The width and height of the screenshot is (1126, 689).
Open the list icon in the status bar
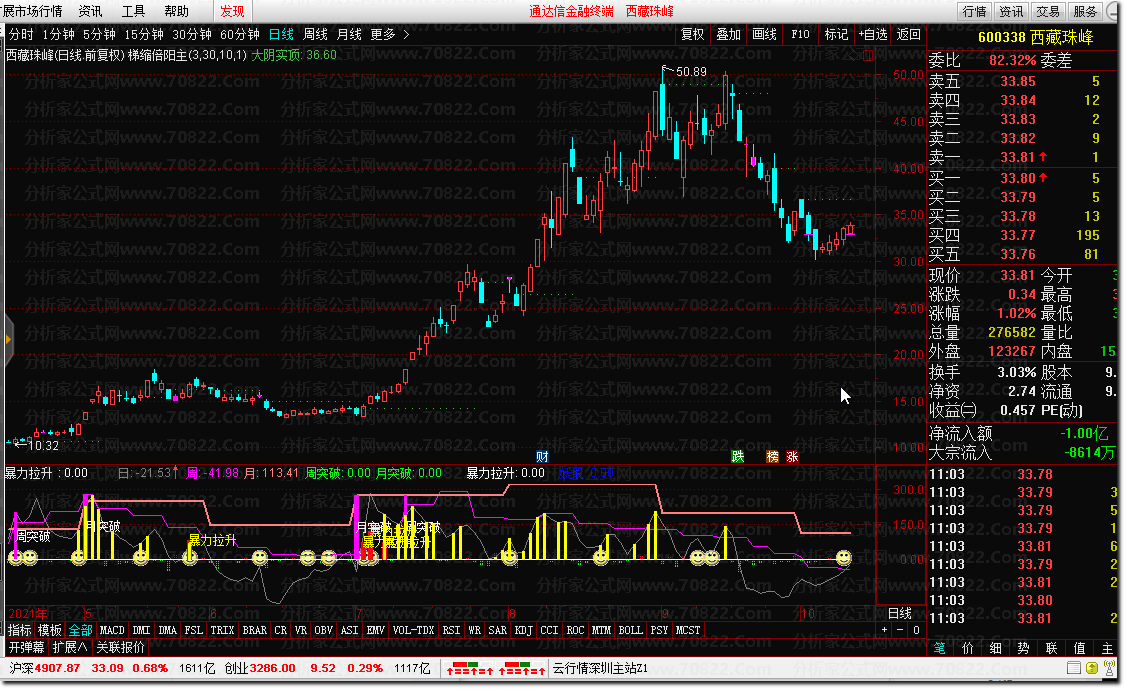pyautogui.click(x=1074, y=668)
